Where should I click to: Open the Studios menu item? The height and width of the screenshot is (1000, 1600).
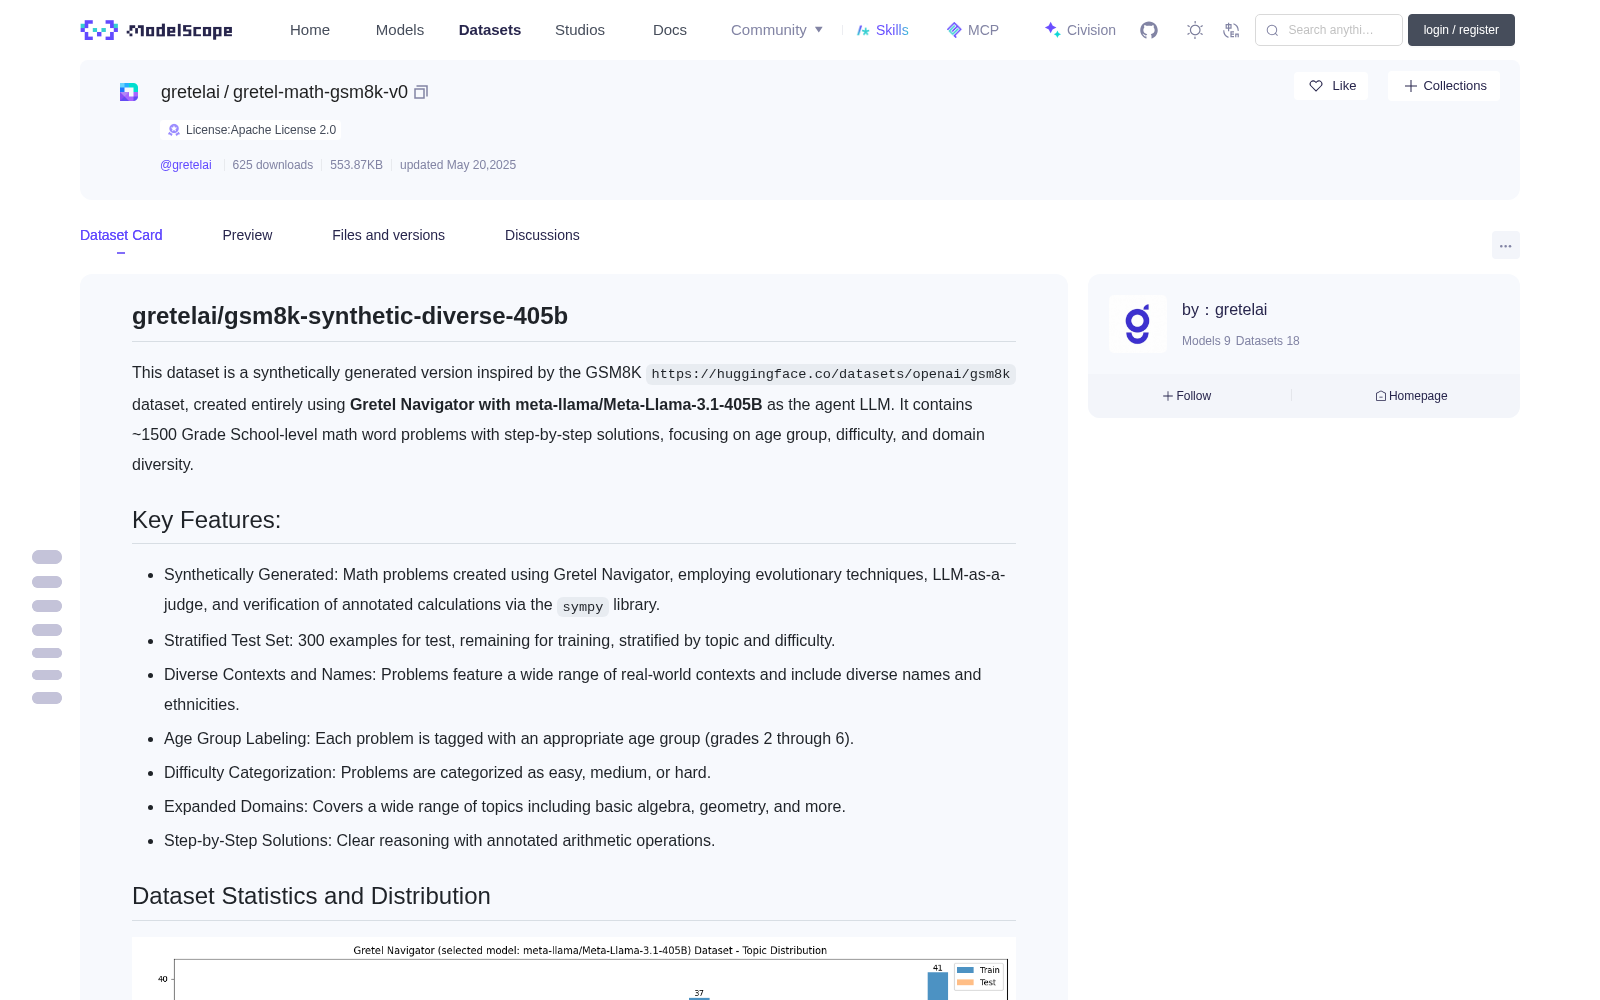pyautogui.click(x=580, y=30)
